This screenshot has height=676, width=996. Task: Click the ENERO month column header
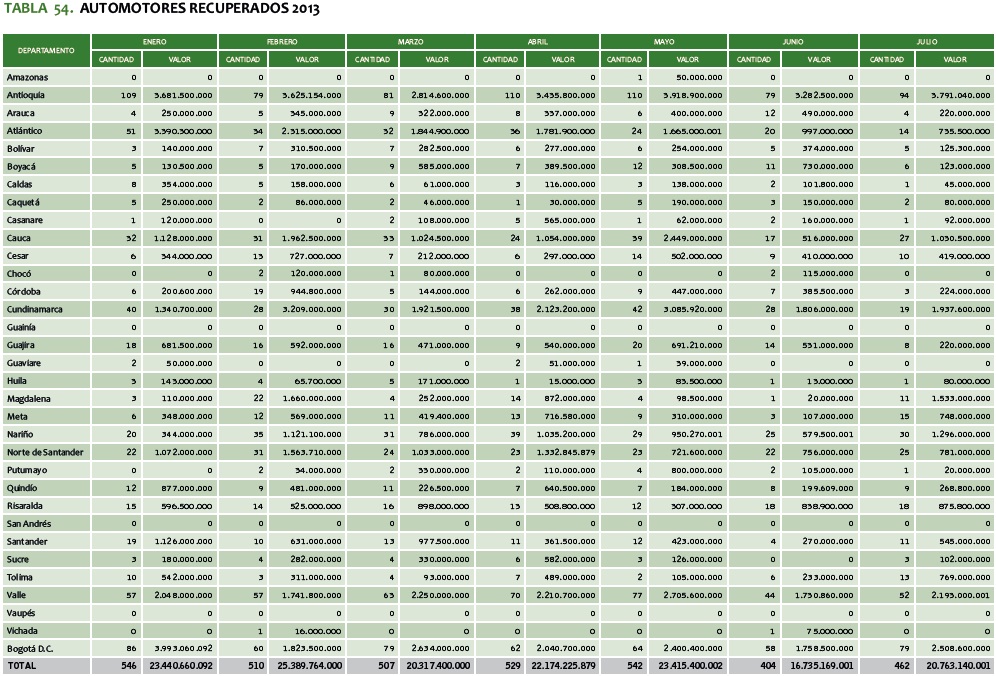tap(154, 43)
